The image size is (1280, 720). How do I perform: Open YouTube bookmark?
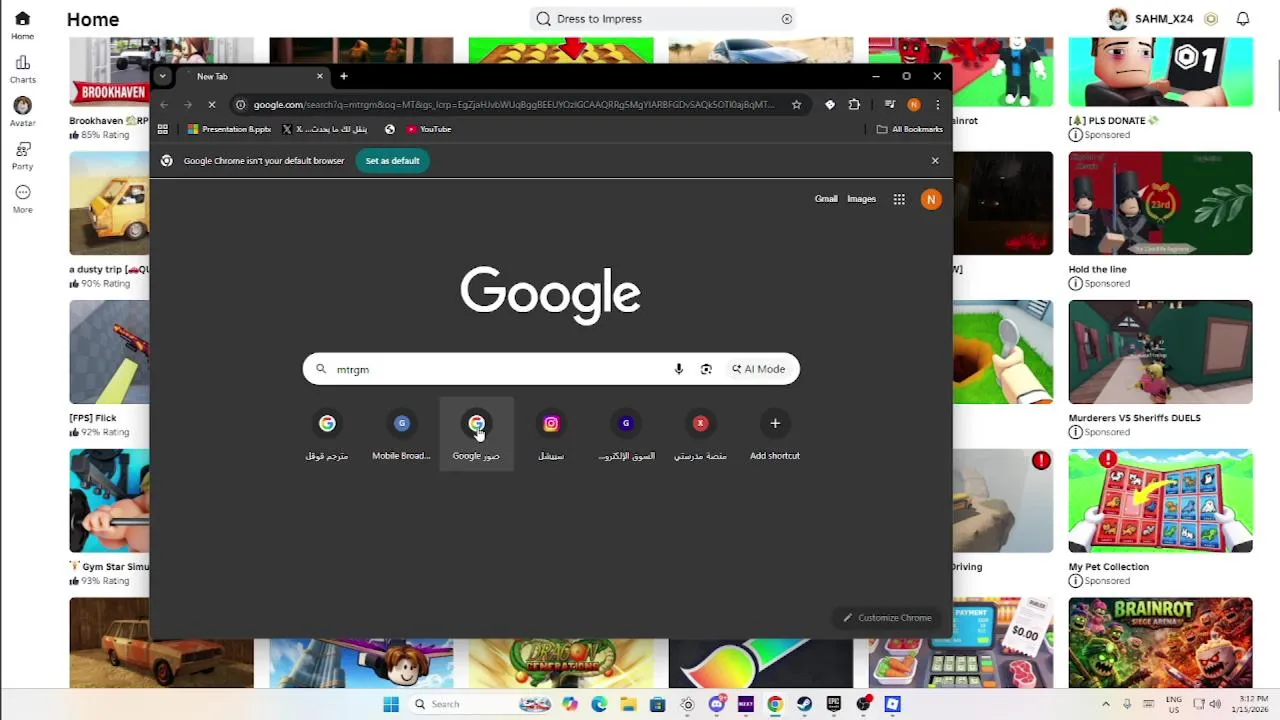point(429,129)
